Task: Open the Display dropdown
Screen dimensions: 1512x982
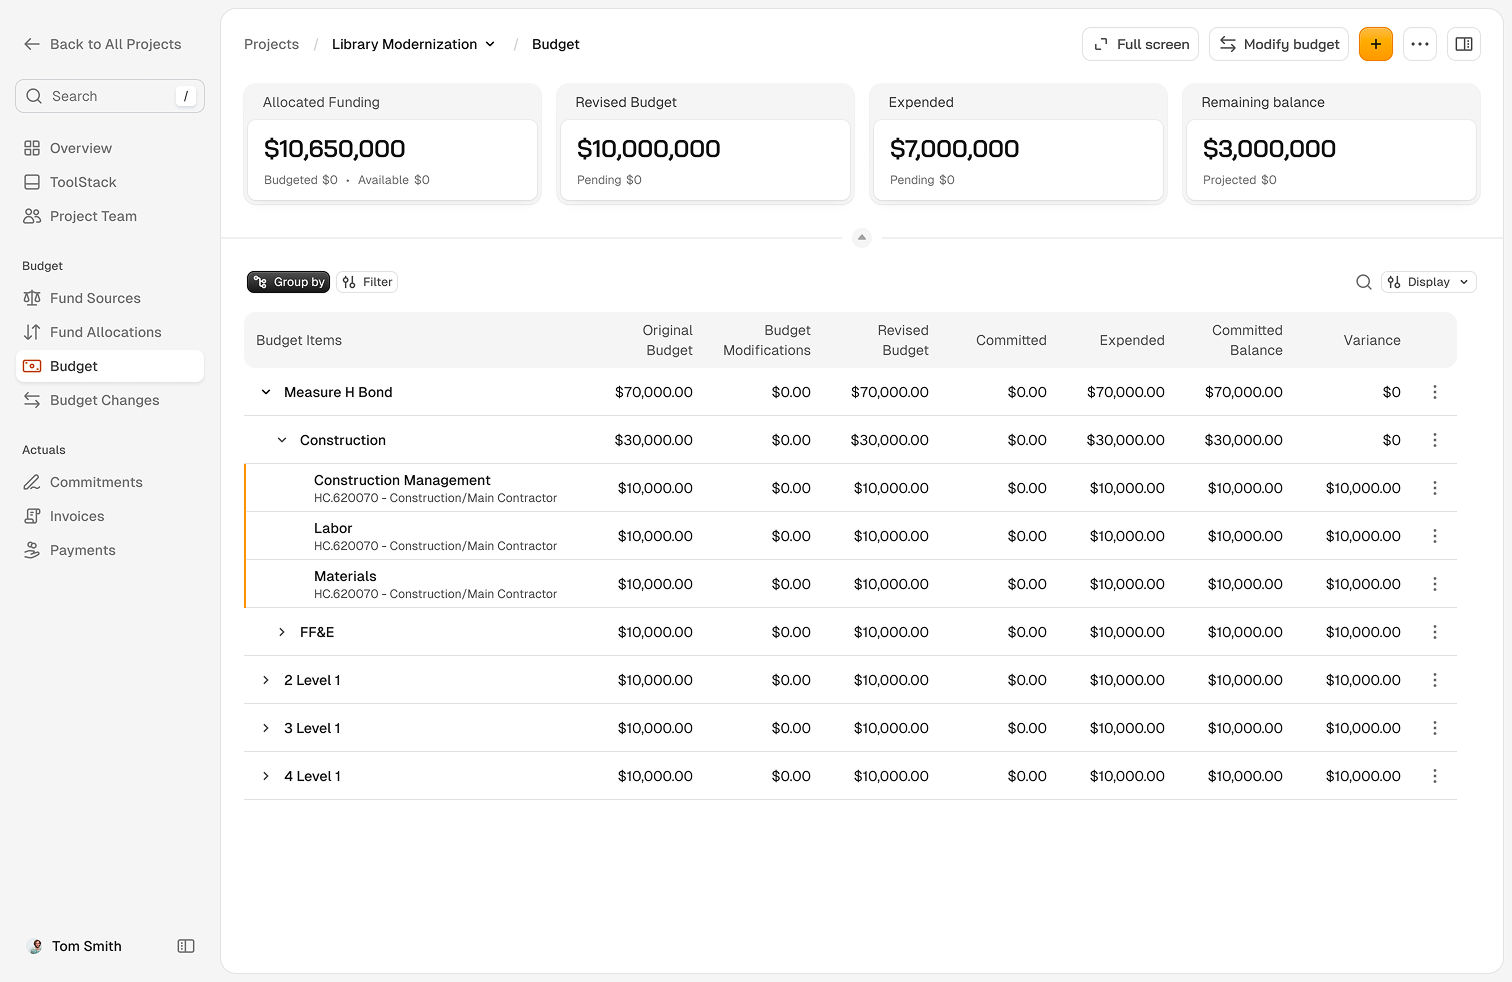Action: [x=1428, y=282]
